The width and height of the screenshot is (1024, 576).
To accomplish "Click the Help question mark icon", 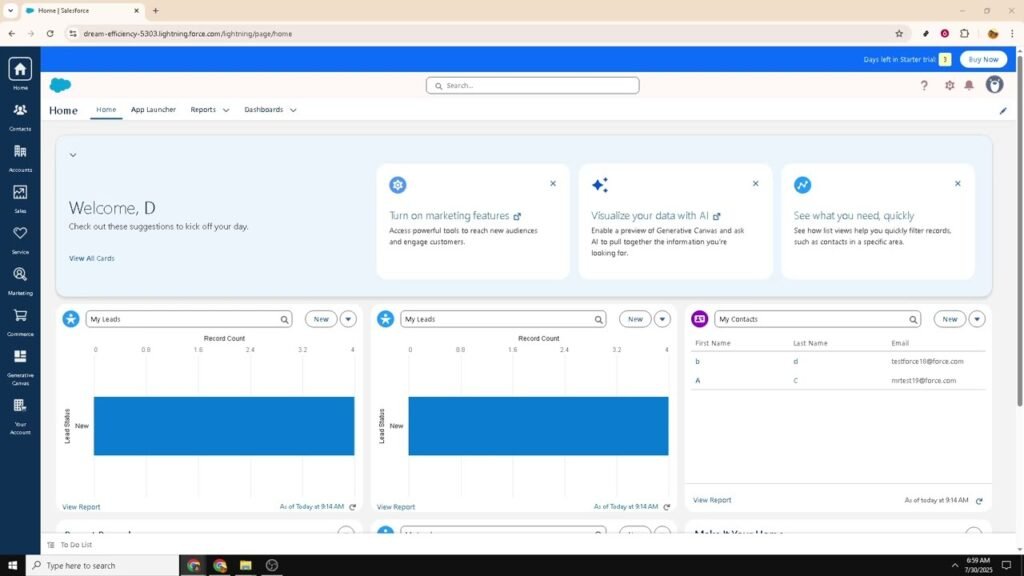I will [x=924, y=85].
